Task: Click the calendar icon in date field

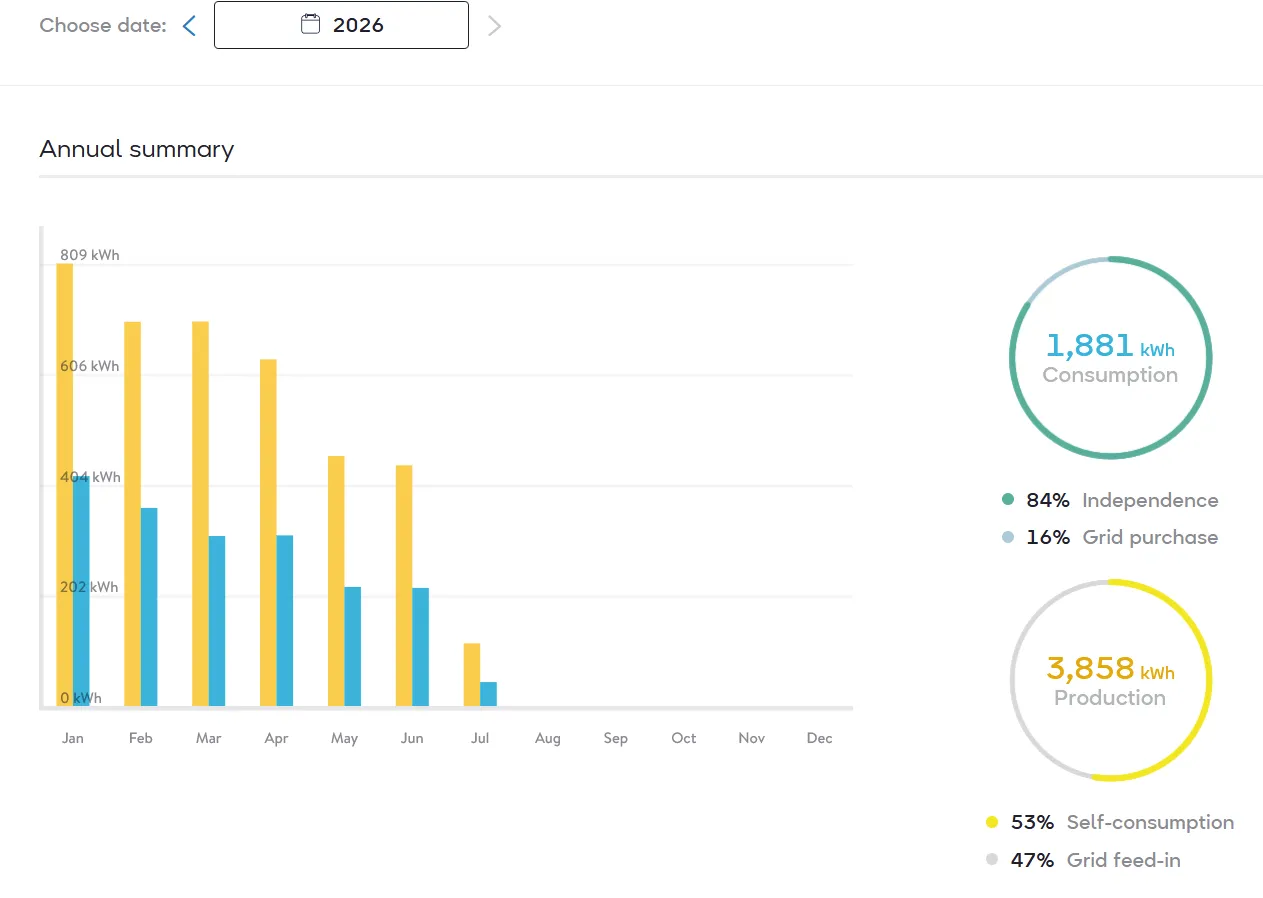Action: point(310,24)
